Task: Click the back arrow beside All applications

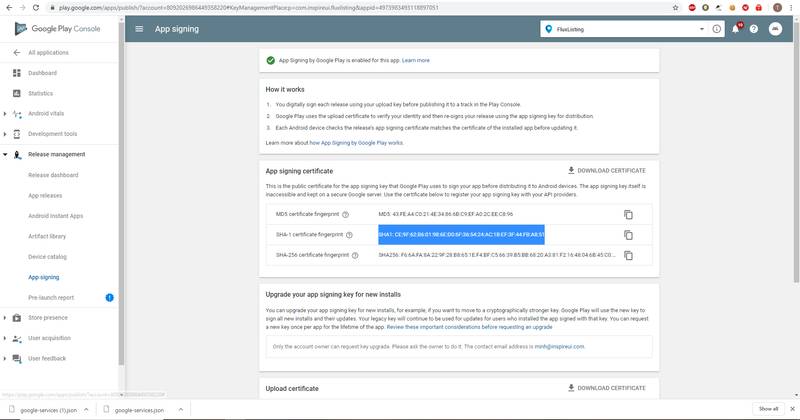Action: pyautogui.click(x=17, y=53)
